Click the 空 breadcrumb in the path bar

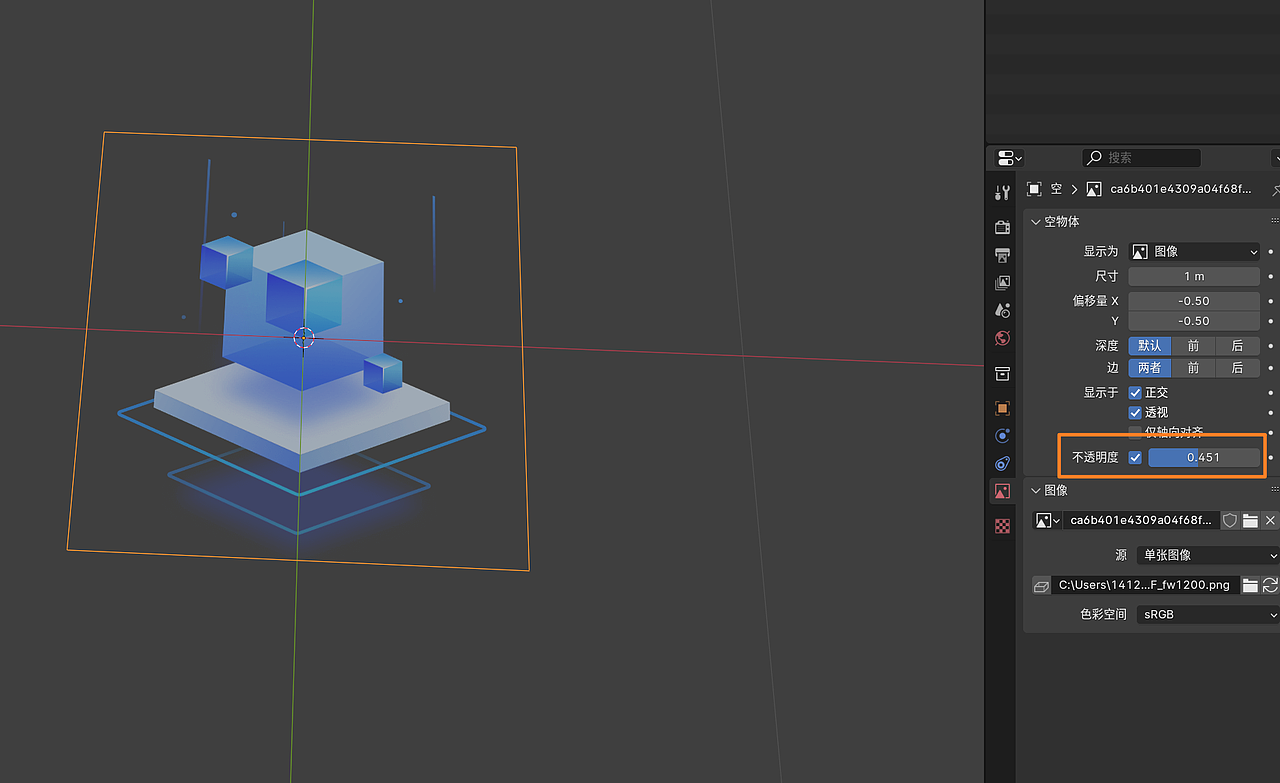coord(1056,189)
